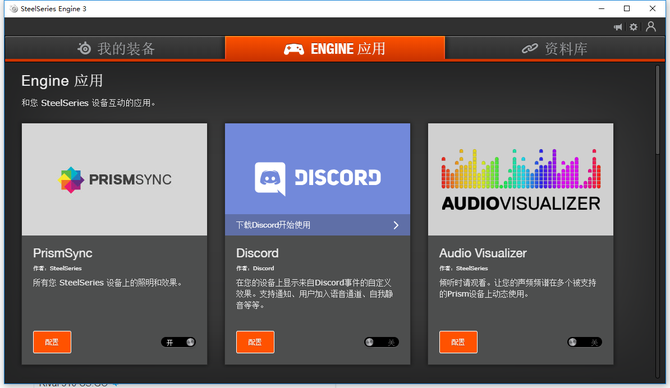670x388 pixels.
Task: Click the 配置 button for PrismSync
Action: click(52, 342)
